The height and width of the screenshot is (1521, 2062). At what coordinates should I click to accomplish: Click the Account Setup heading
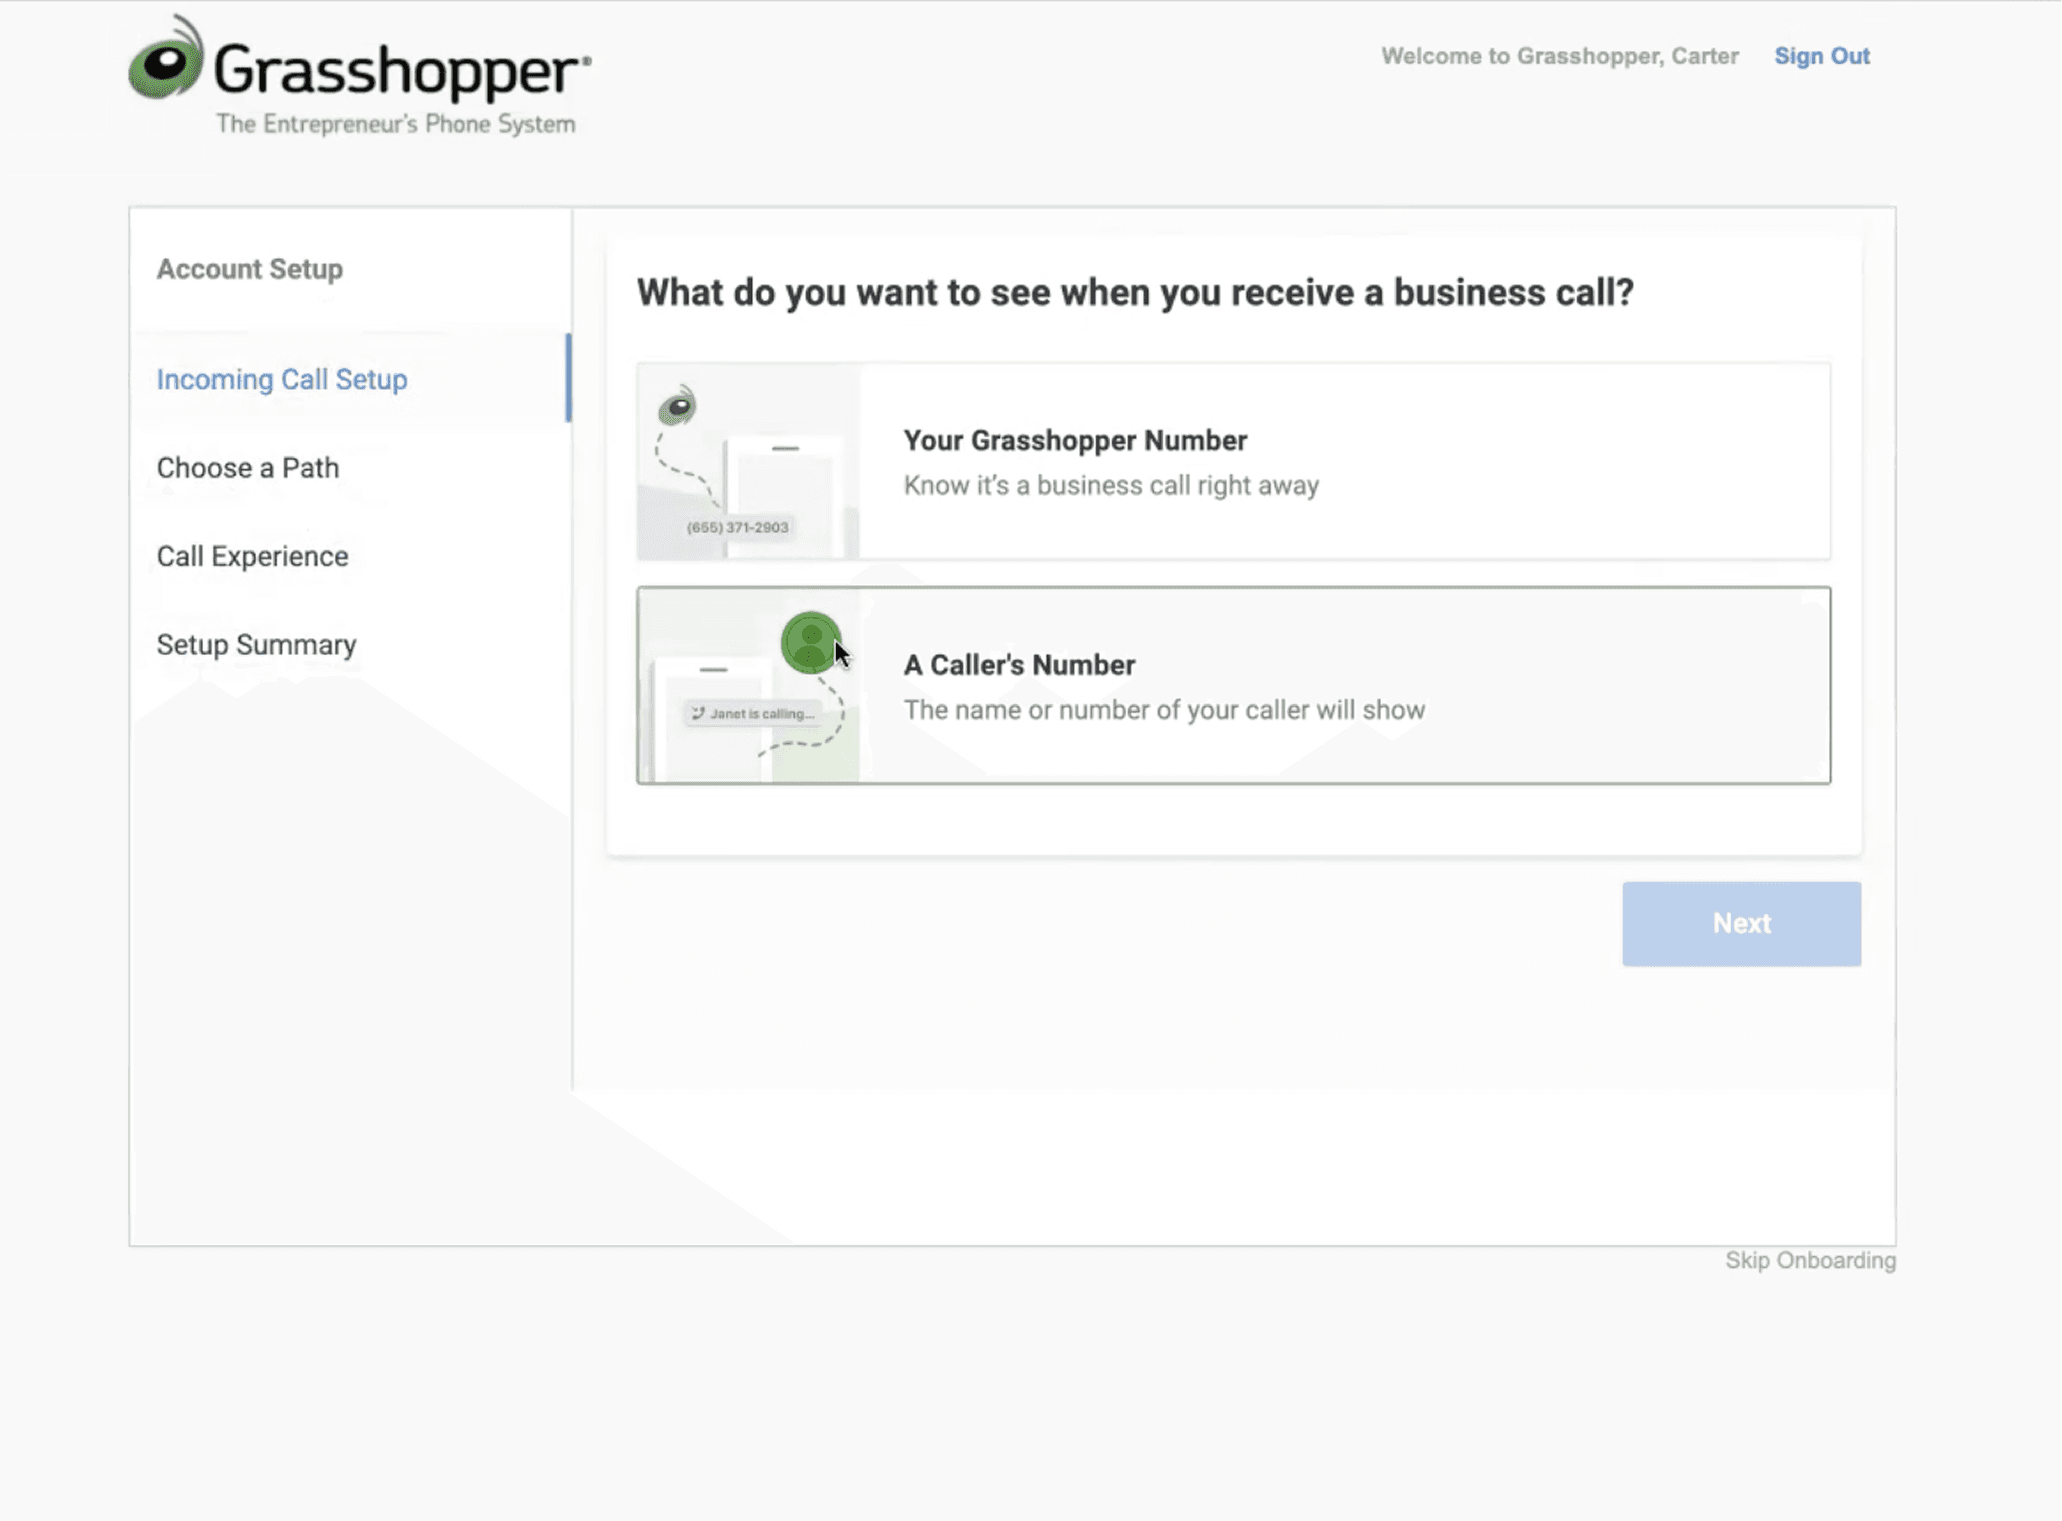point(250,269)
